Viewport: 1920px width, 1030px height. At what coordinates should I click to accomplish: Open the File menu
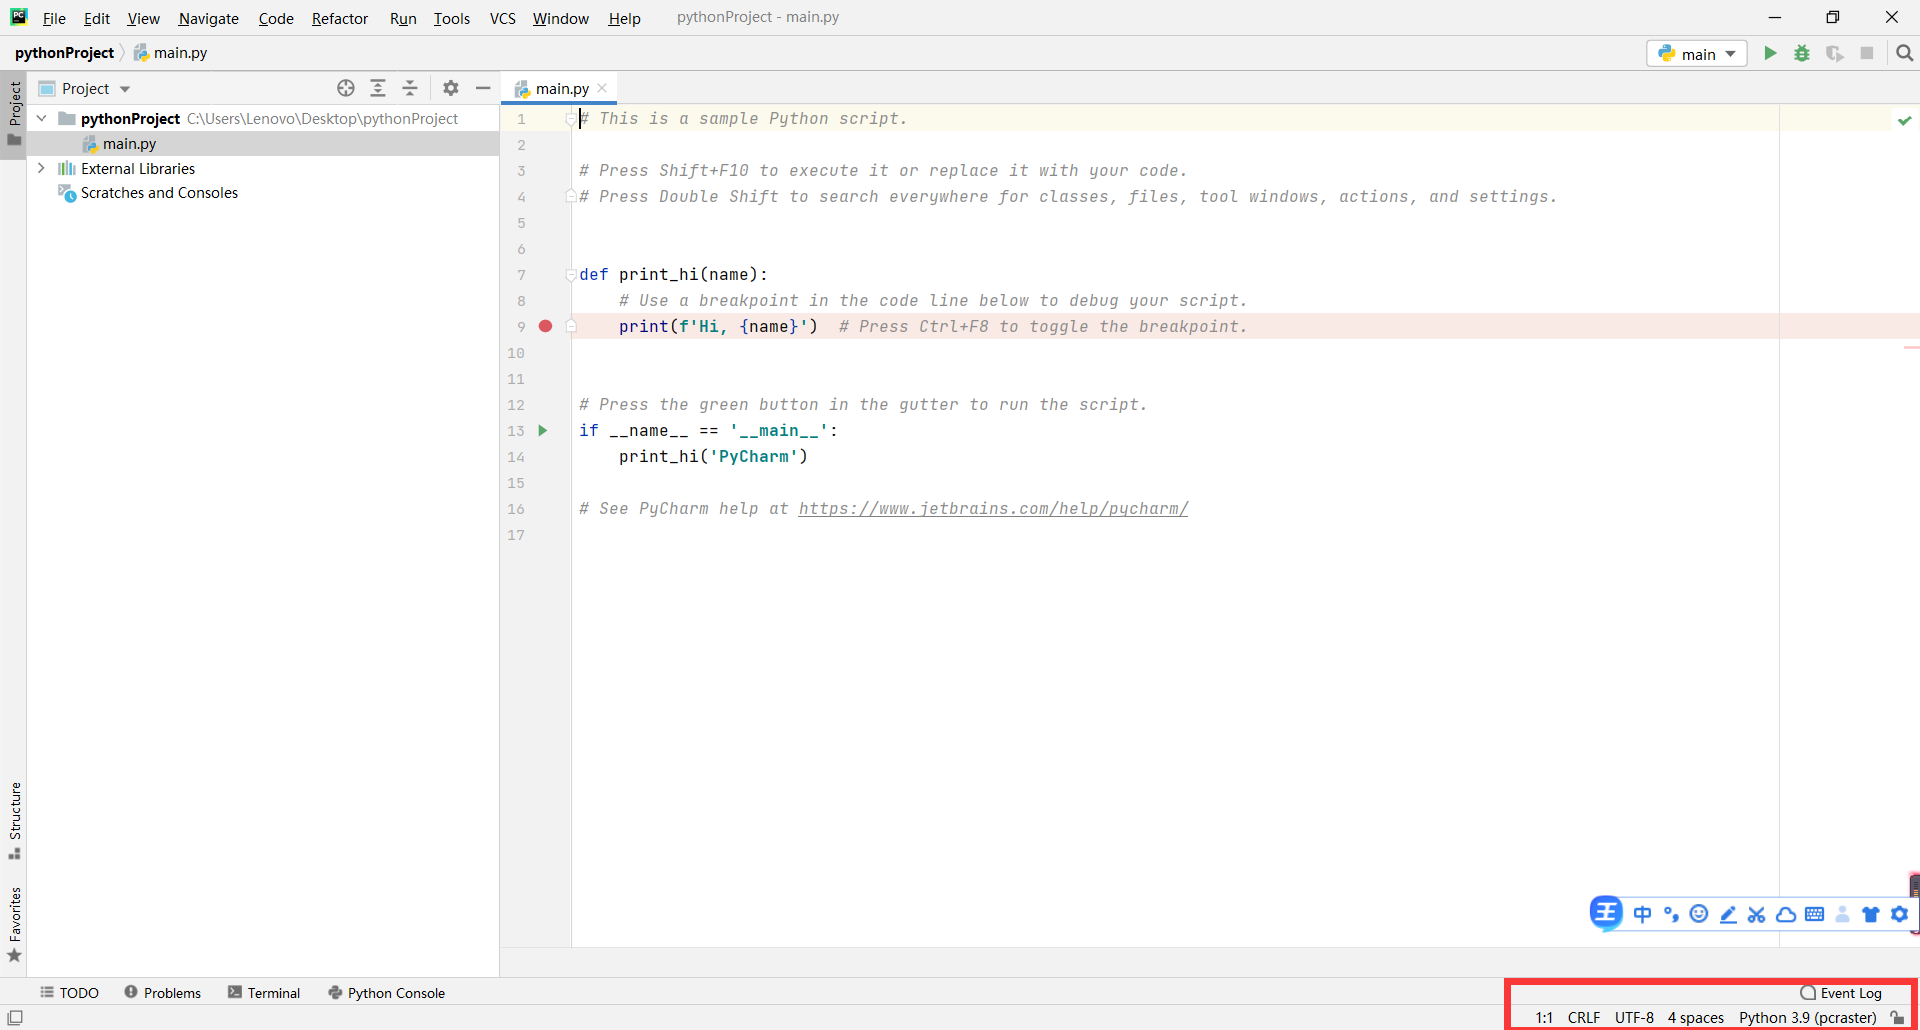[54, 18]
